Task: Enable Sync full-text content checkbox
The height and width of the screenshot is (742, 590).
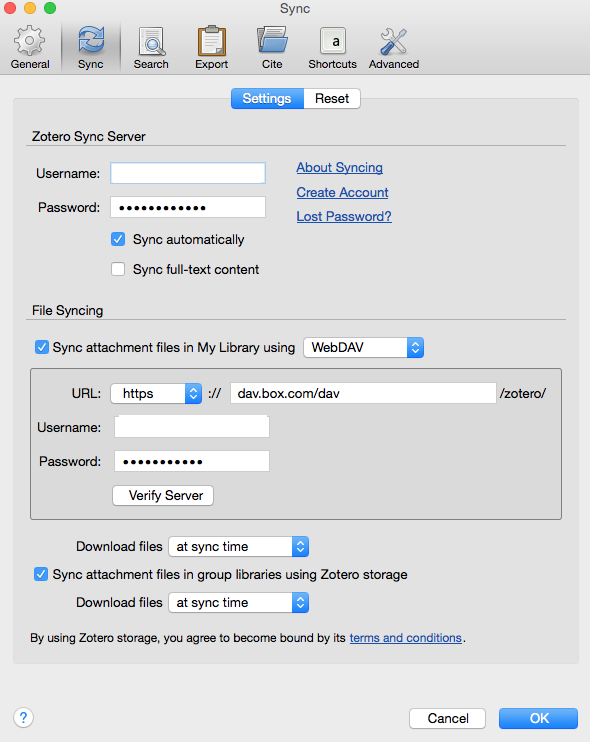Action: point(118,269)
